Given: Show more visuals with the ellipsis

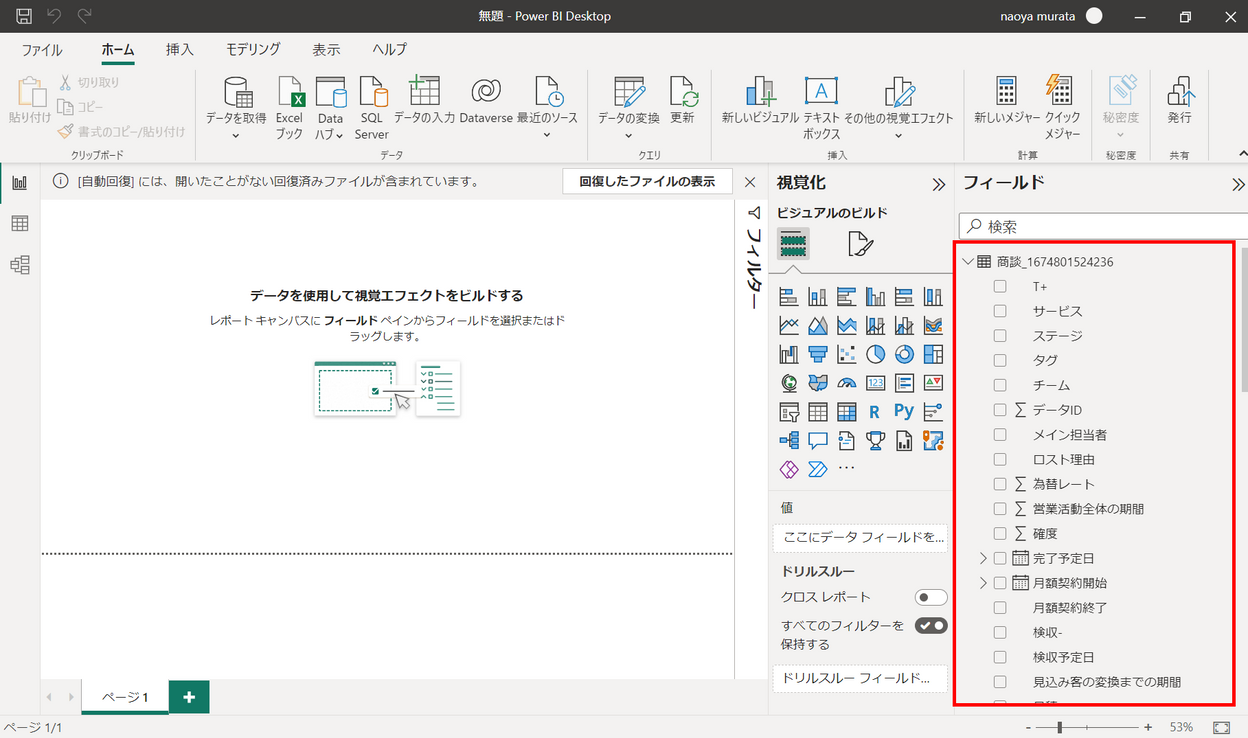Looking at the screenshot, I should point(846,468).
